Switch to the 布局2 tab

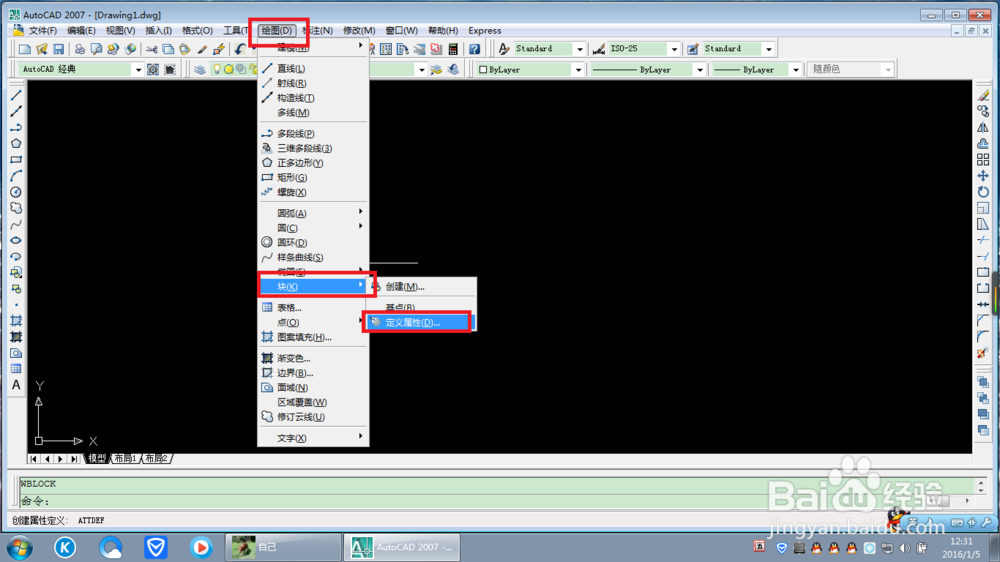pyautogui.click(x=156, y=459)
